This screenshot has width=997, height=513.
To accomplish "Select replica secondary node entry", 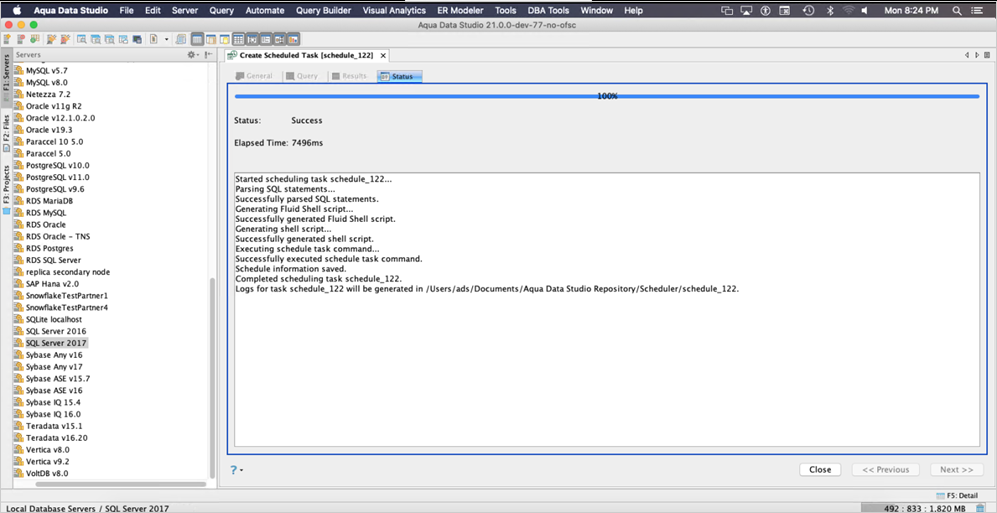I will click(x=67, y=272).
